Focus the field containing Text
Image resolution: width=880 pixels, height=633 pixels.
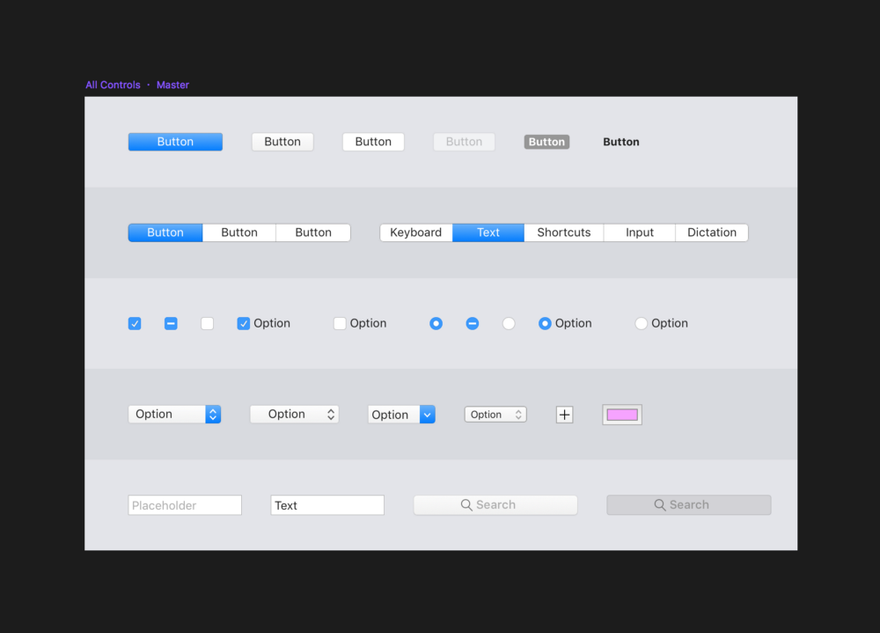327,505
